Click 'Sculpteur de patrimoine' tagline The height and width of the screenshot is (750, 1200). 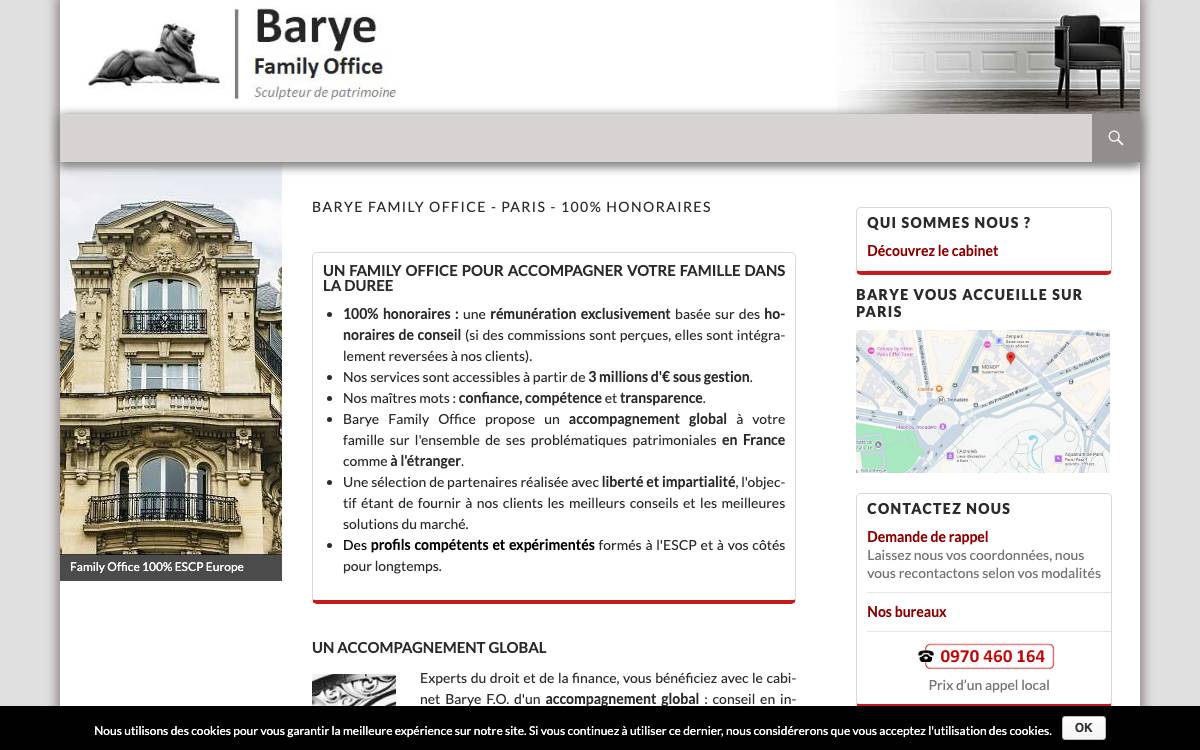[x=325, y=92]
